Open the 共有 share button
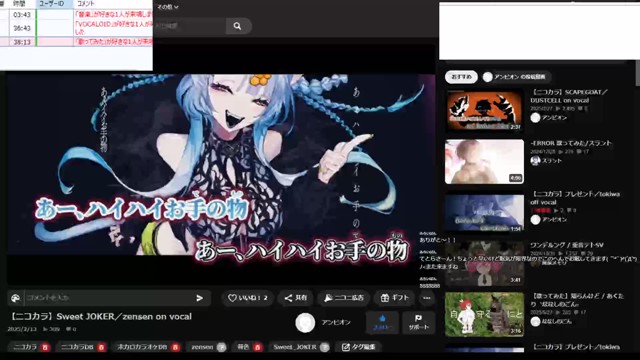 [x=296, y=298]
